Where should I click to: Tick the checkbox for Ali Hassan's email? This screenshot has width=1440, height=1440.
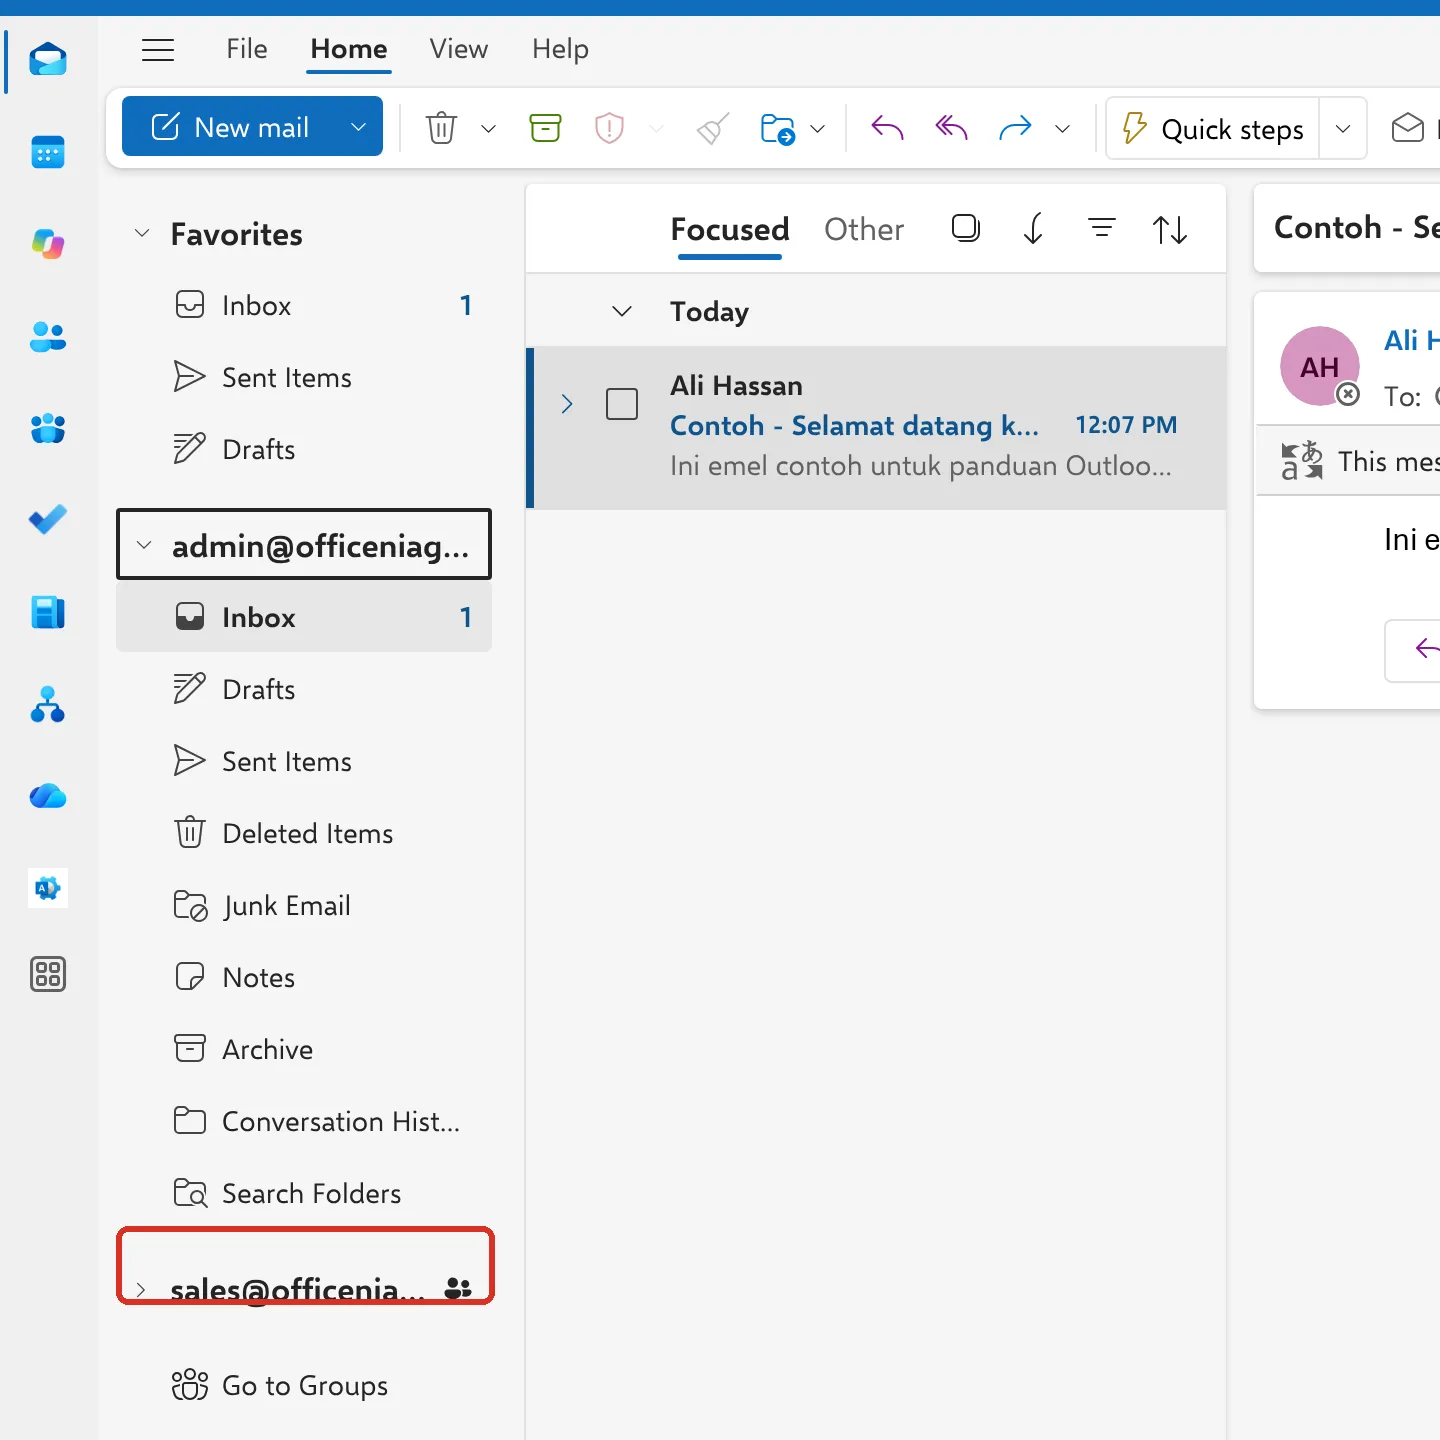click(622, 404)
